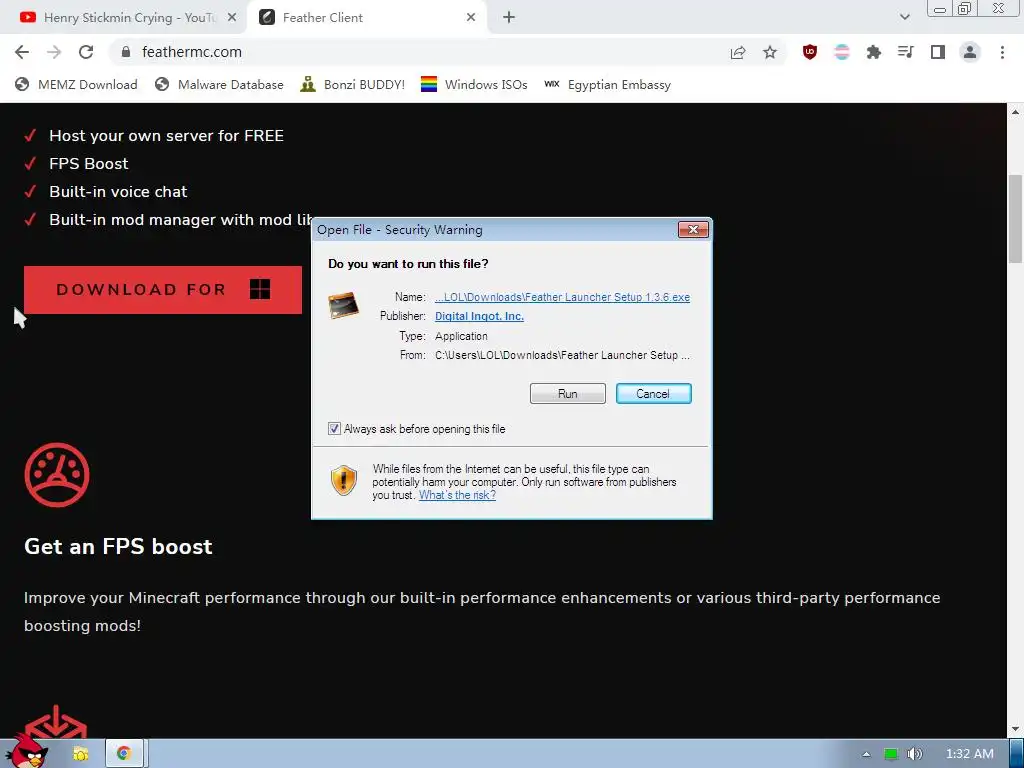Open a new browser tab
Image resolution: width=1024 pixels, height=768 pixels.
[509, 18]
